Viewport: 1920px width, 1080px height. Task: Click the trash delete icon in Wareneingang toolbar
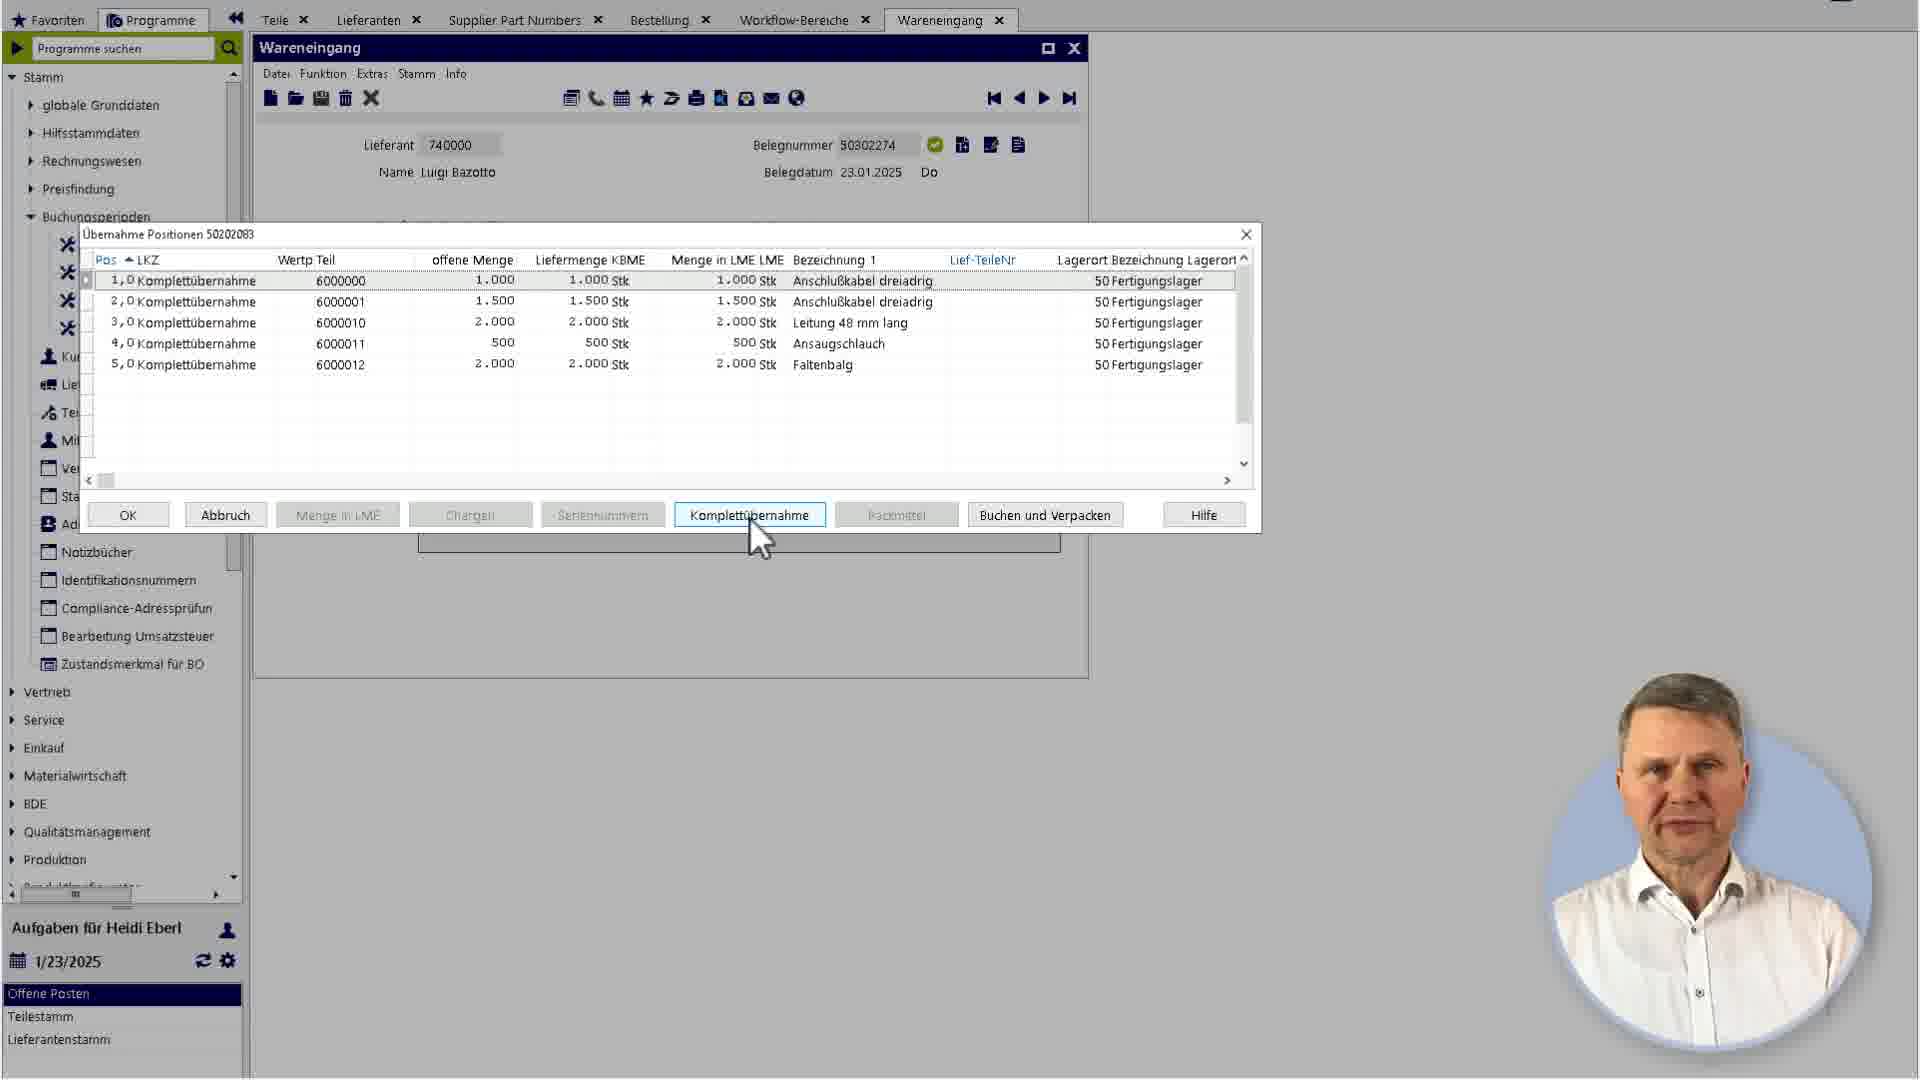click(345, 98)
